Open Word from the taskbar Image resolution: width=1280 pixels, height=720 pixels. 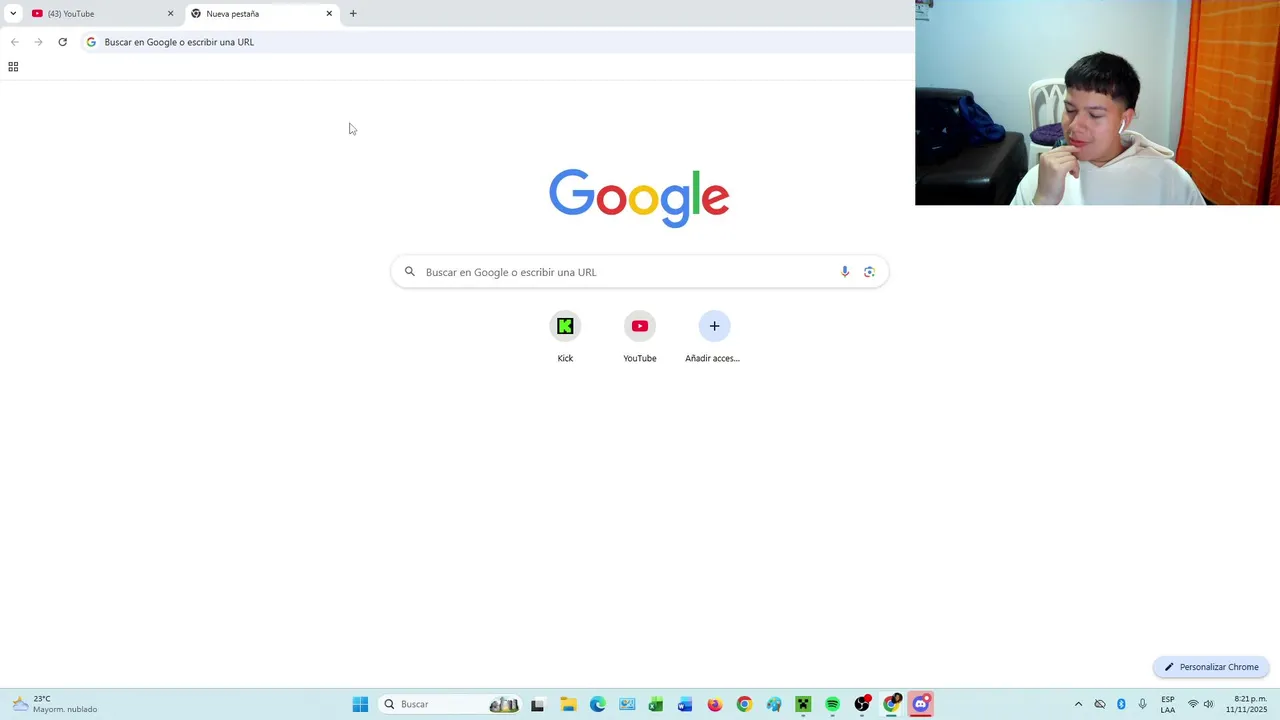[685, 704]
